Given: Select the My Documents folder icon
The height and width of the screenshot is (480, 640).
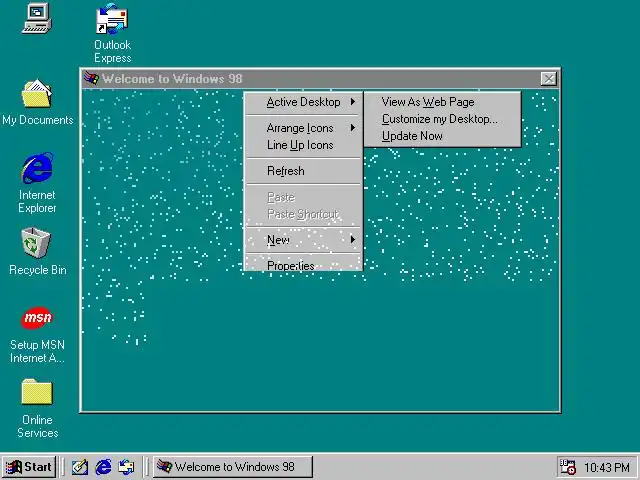Looking at the screenshot, I should (37, 102).
